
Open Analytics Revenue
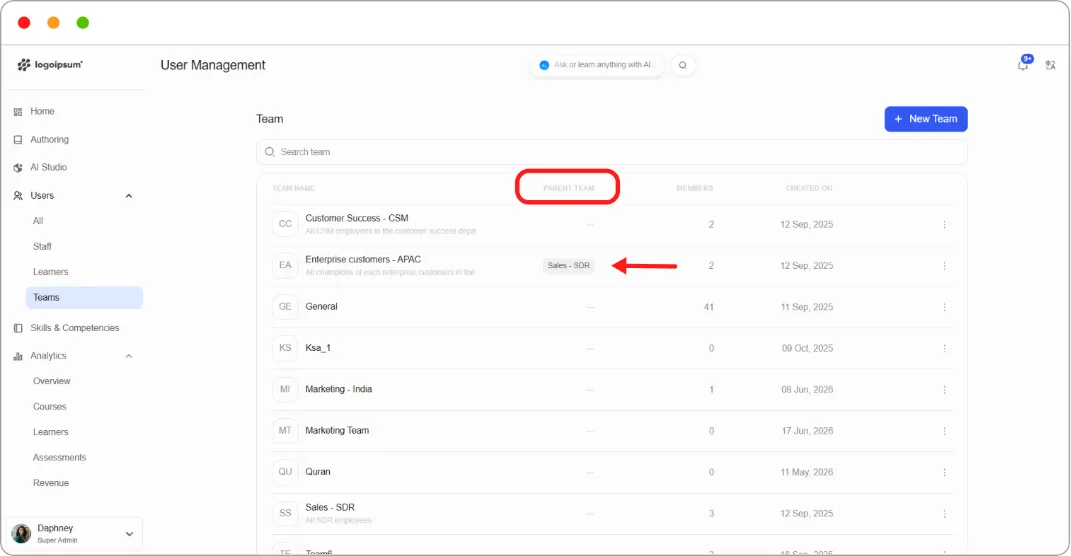click(51, 483)
